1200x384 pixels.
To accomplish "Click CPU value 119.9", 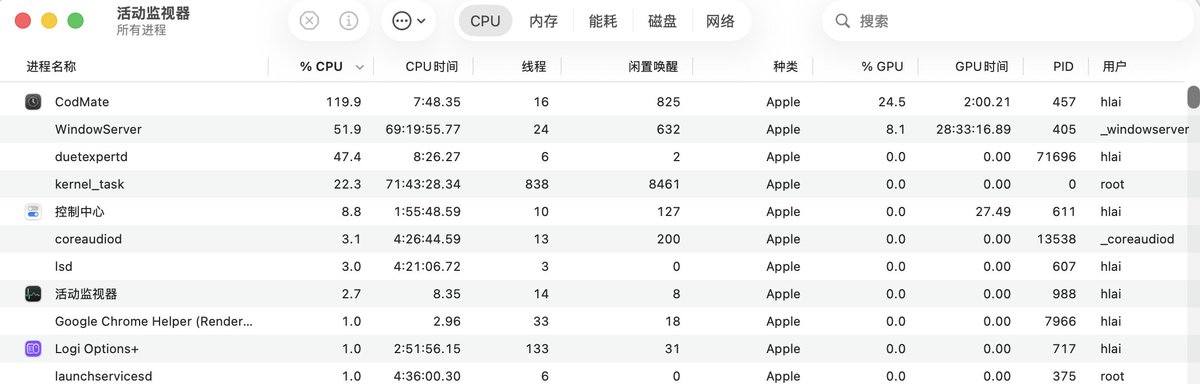I will coord(343,102).
